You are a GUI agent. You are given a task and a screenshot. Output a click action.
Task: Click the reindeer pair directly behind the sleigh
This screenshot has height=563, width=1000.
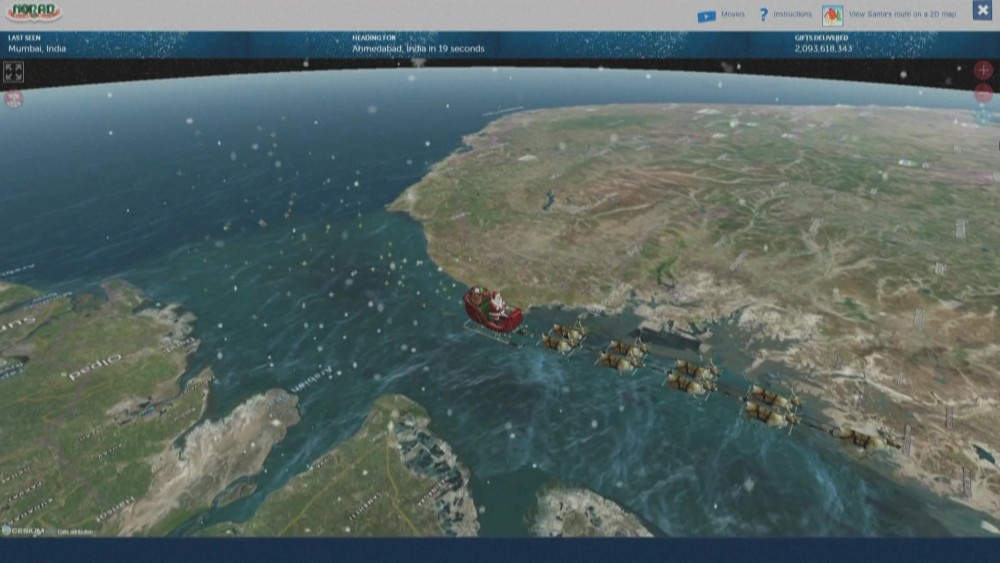coord(564,338)
